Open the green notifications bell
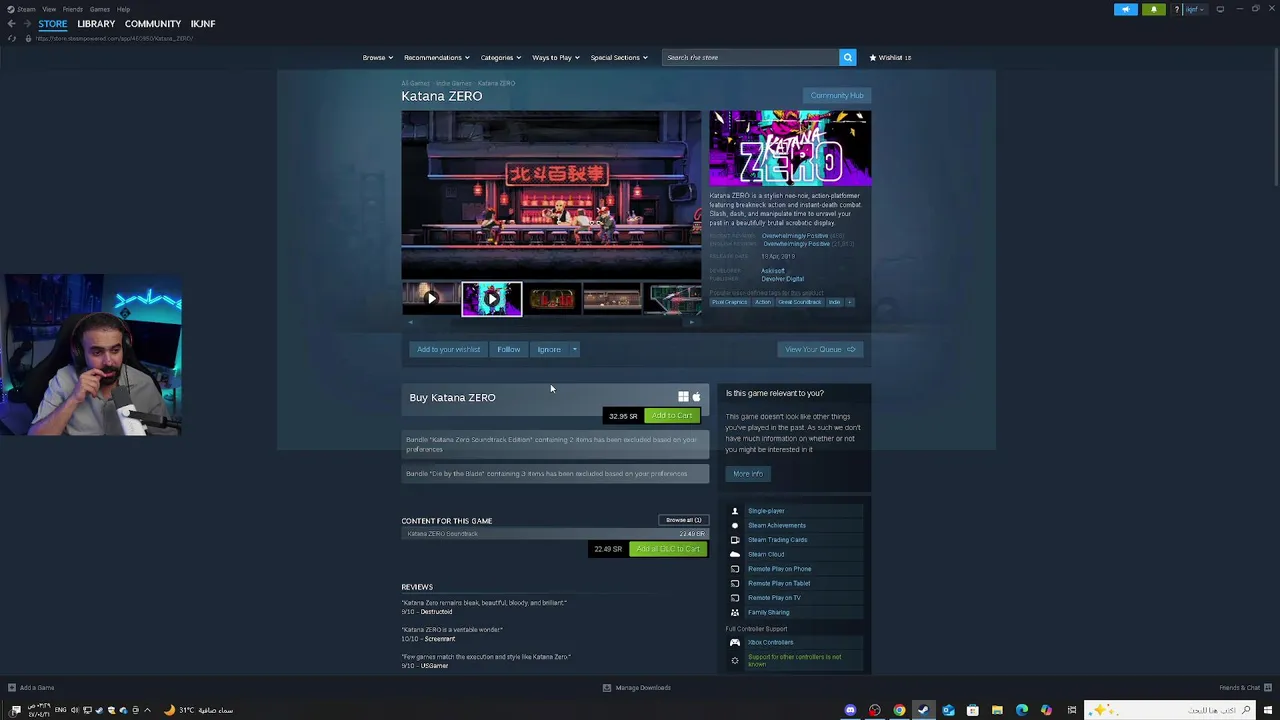Viewport: 1280px width, 720px height. coord(1153,9)
